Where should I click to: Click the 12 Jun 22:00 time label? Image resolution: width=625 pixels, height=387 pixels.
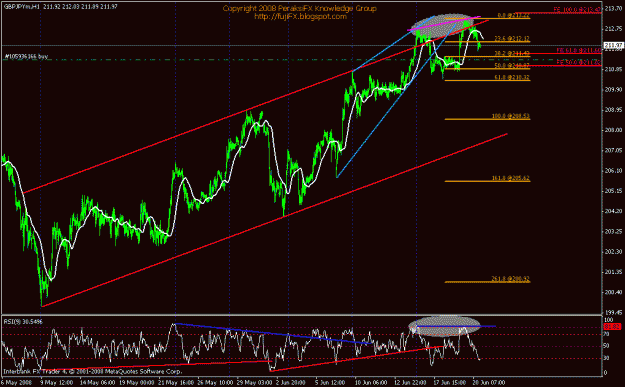click(x=411, y=383)
